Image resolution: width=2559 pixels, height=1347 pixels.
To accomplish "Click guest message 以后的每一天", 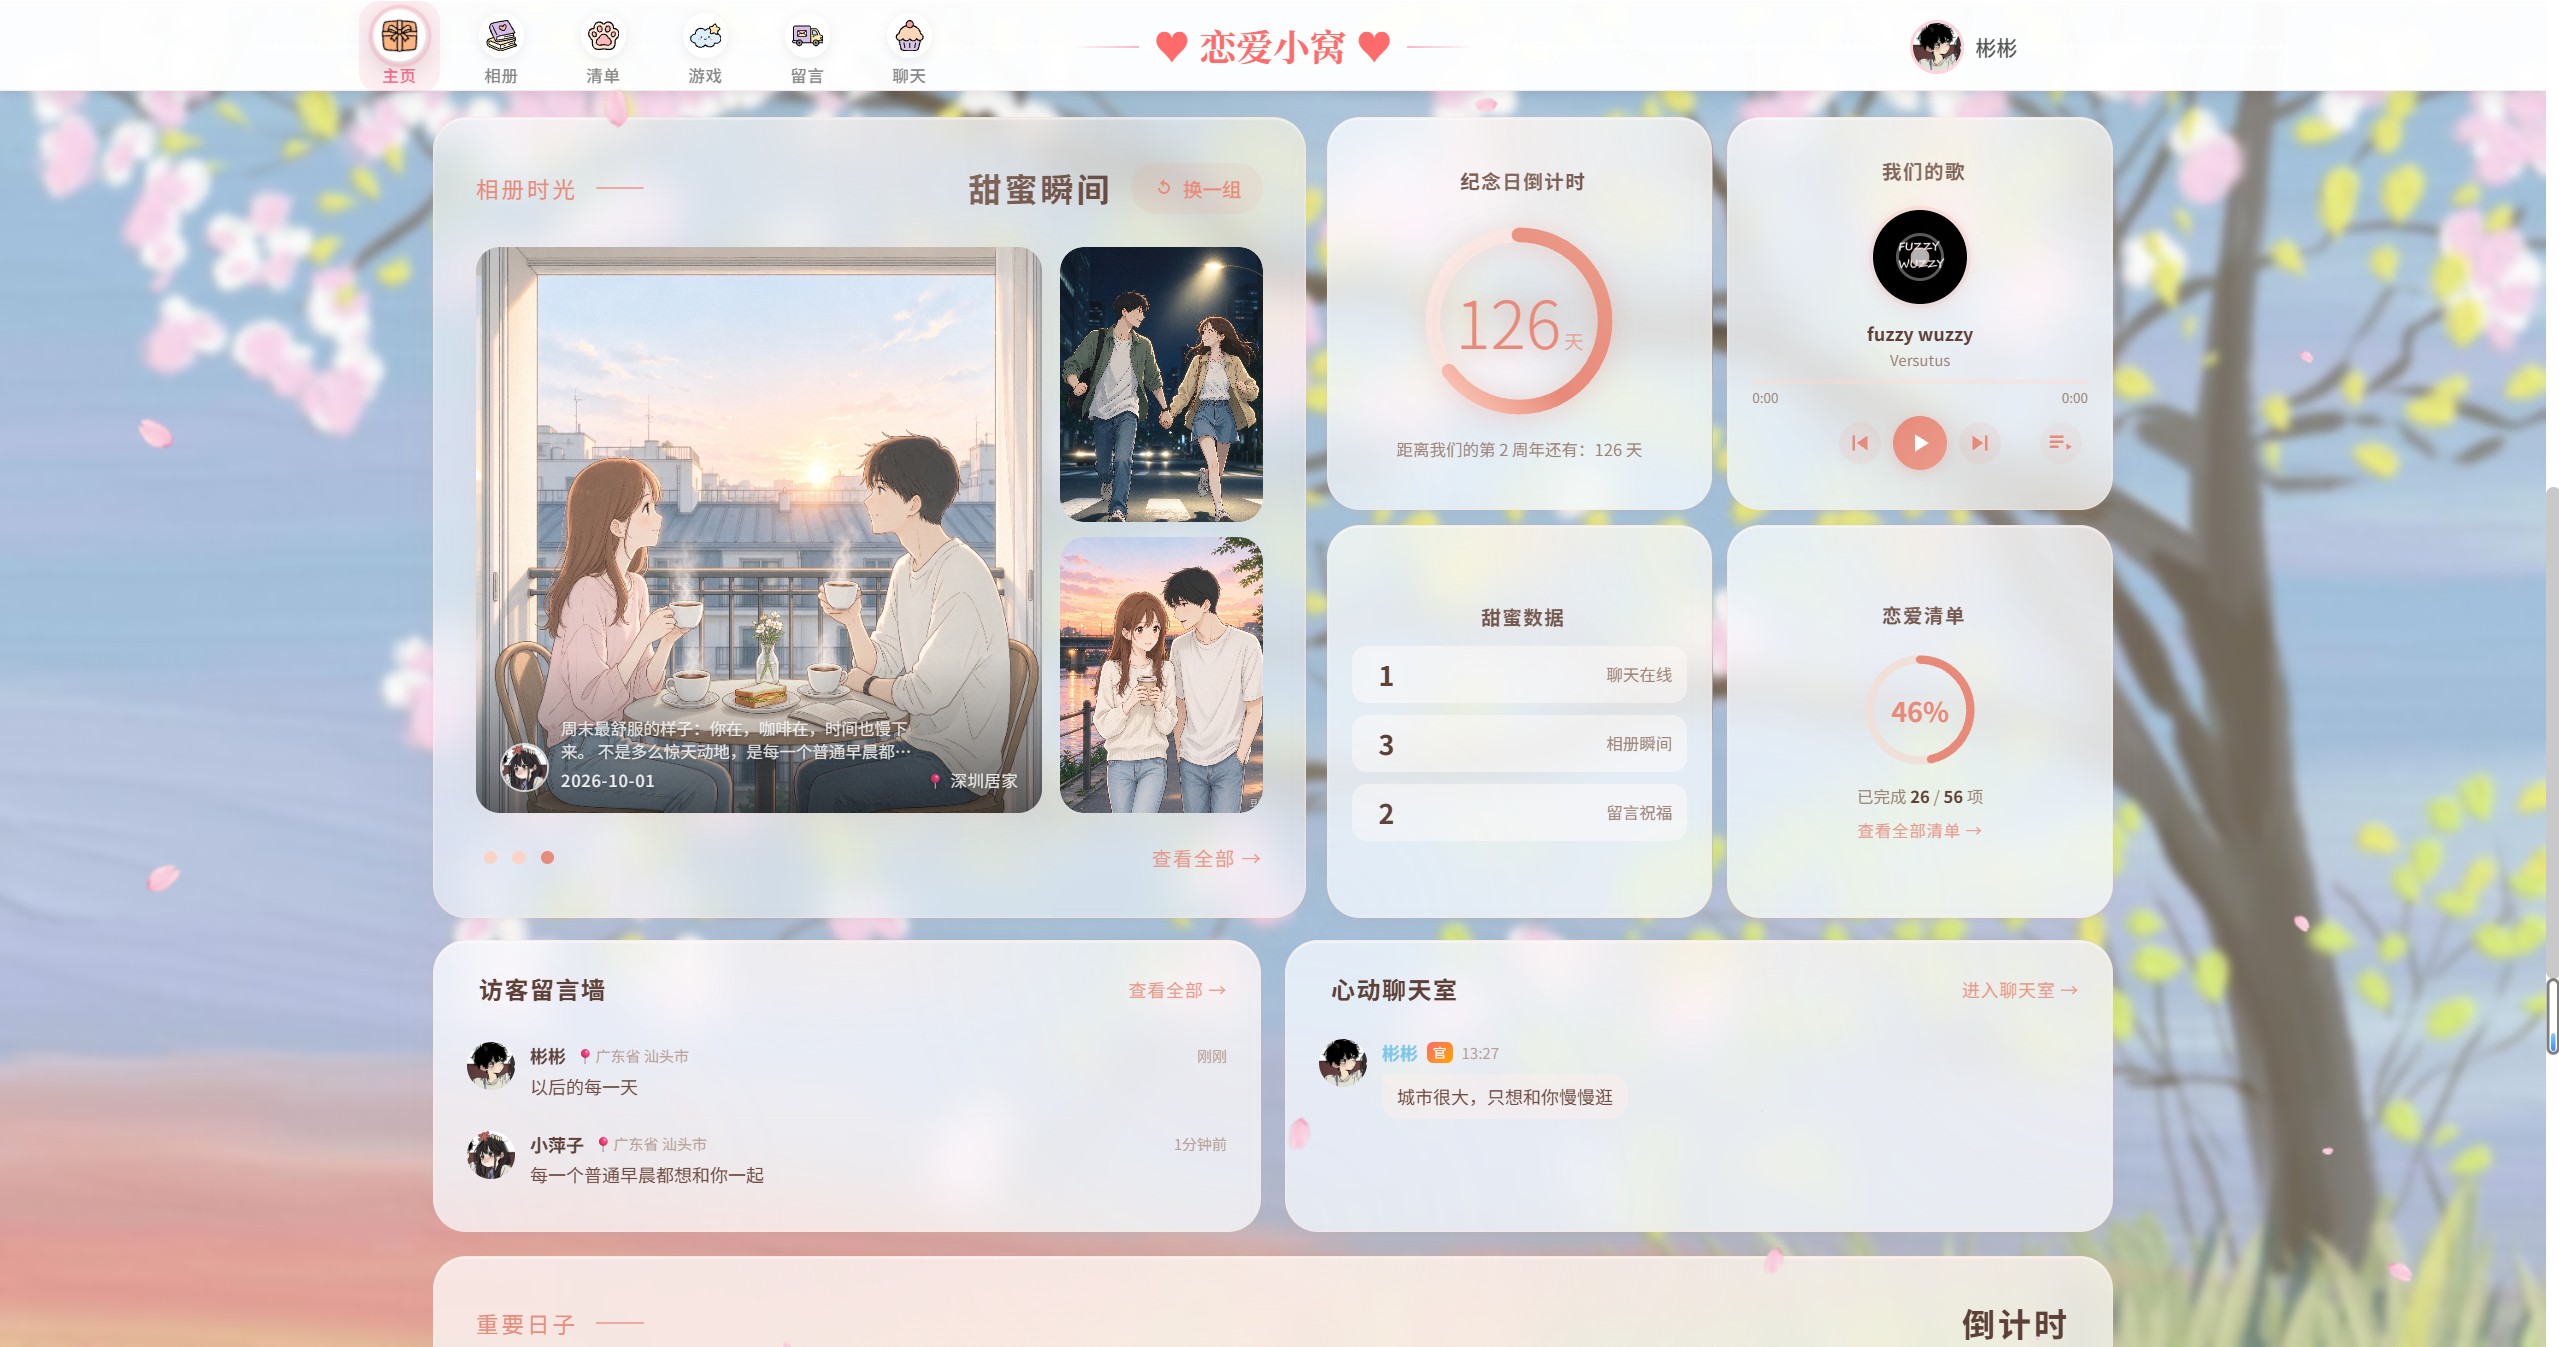I will click(x=584, y=1087).
